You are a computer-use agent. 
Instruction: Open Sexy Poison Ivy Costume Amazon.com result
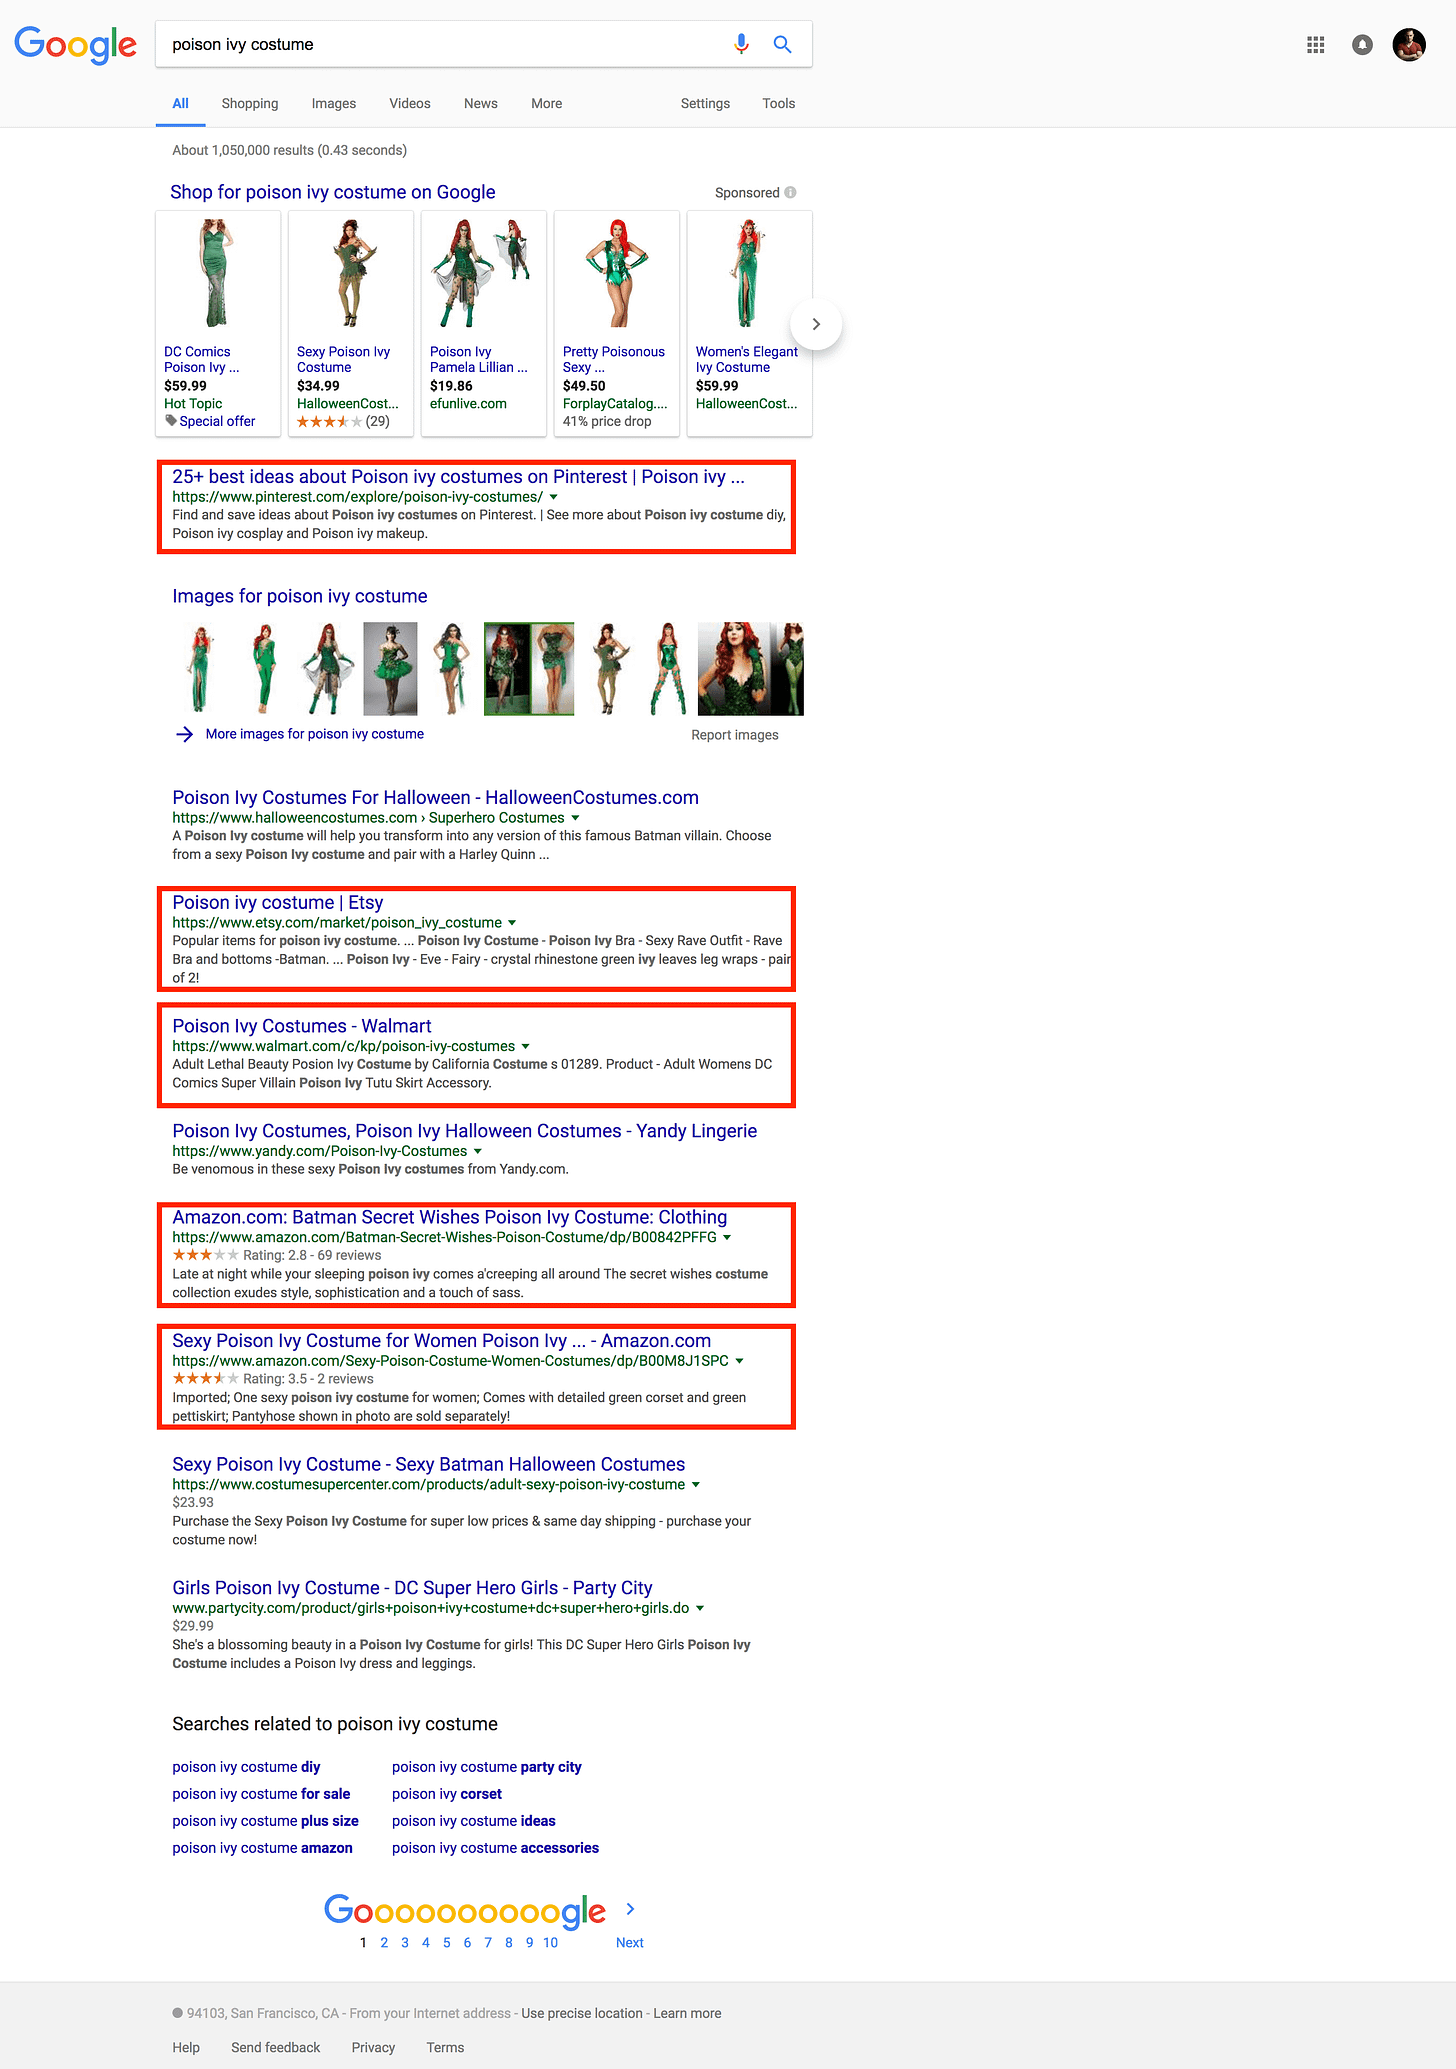(x=442, y=1341)
